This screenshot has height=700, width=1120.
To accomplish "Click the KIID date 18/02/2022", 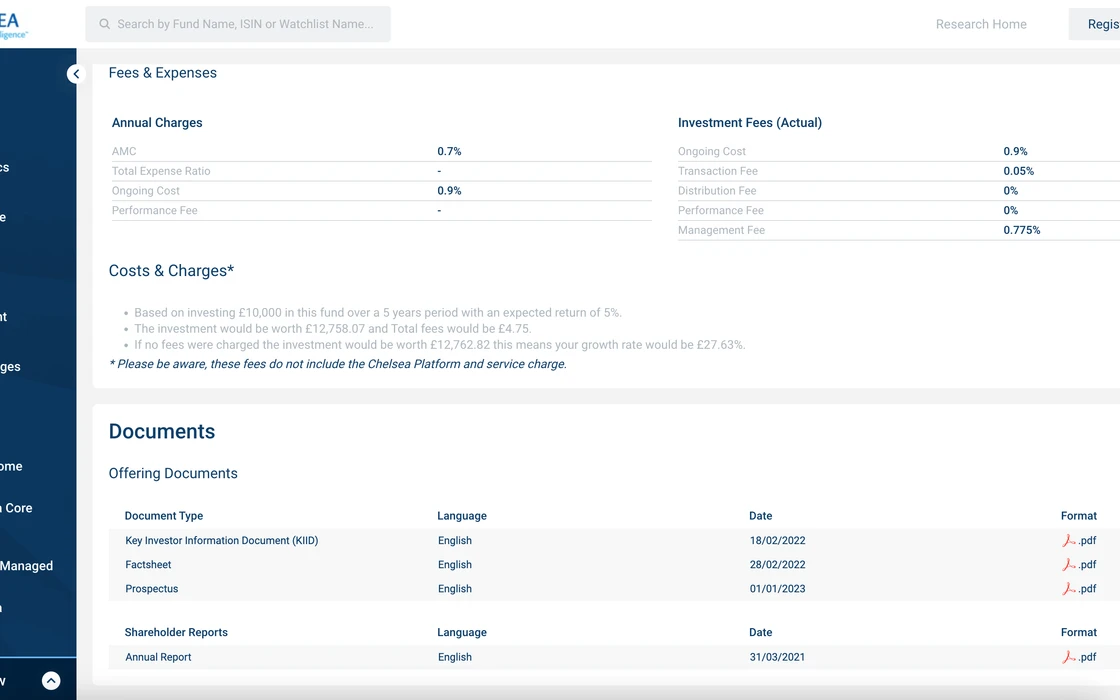I will coord(777,541).
